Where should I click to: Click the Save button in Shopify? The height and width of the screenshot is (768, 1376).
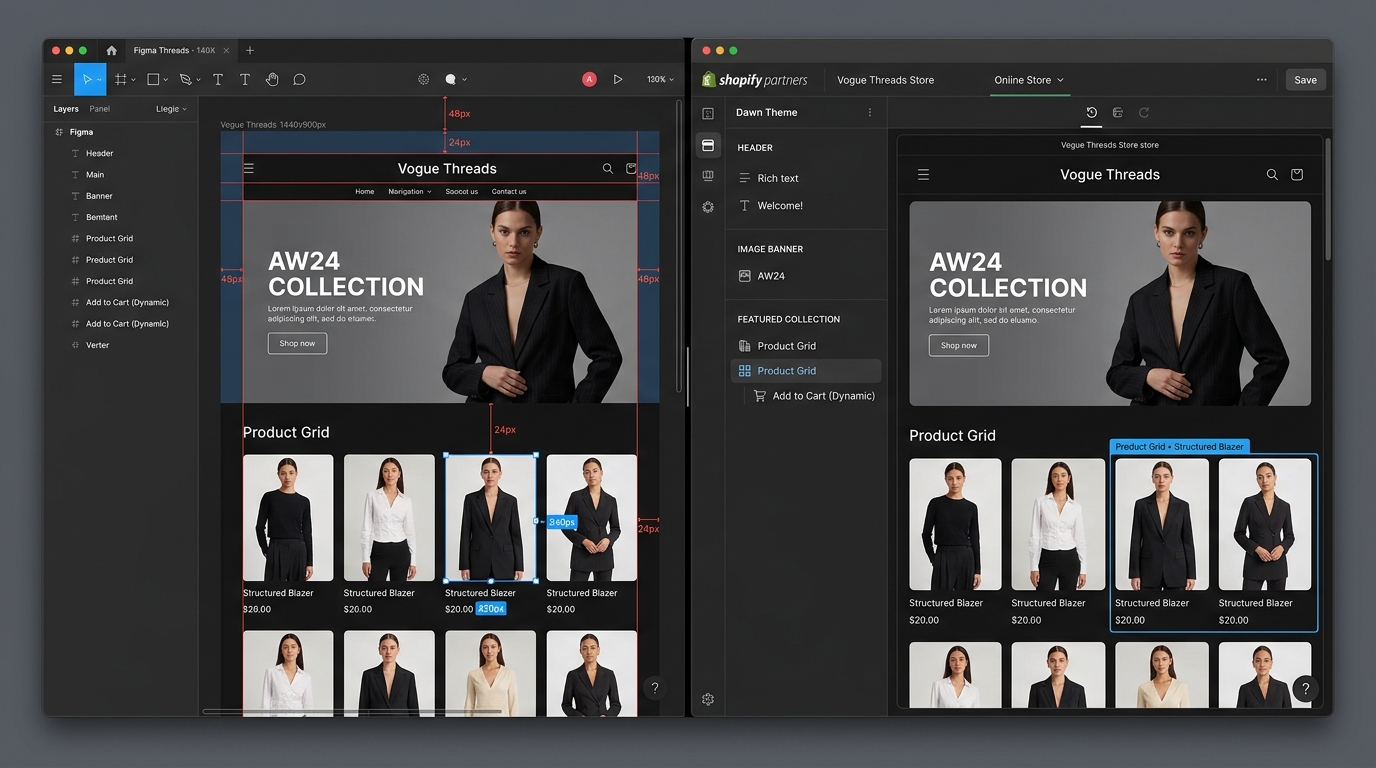click(x=1305, y=80)
